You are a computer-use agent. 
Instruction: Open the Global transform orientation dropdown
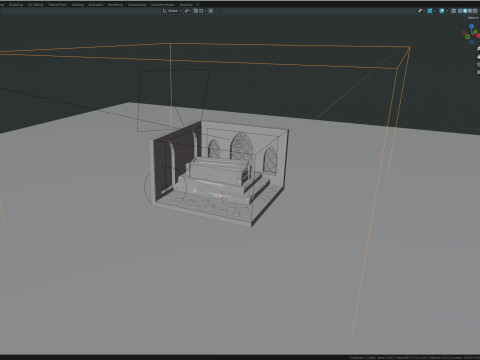172,11
